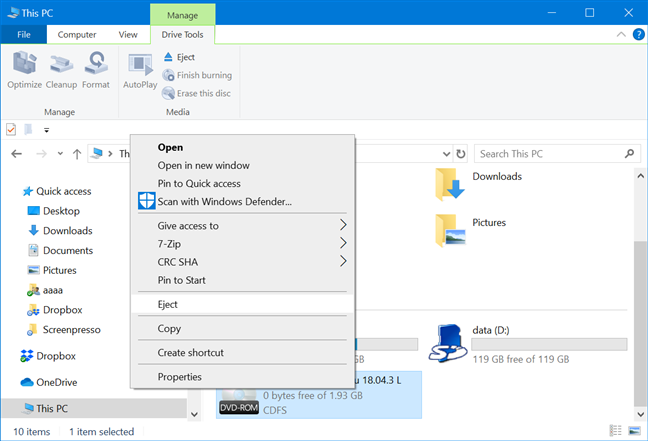Choose Create shortcut in context menu
Image resolution: width=648 pixels, height=441 pixels.
tap(243, 353)
